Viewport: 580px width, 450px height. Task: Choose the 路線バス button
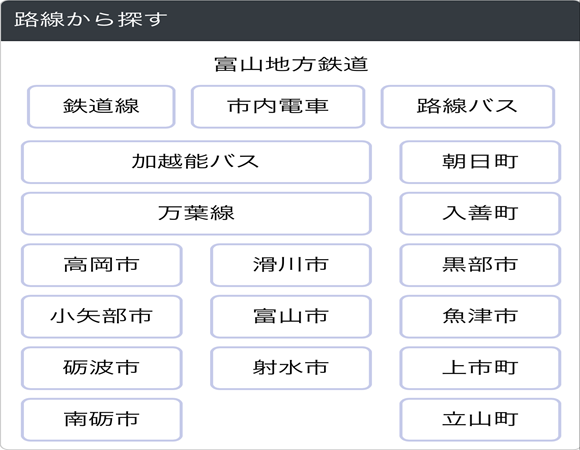pyautogui.click(x=468, y=107)
